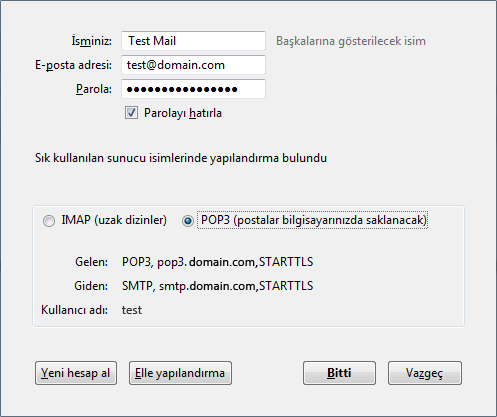Open Elle yapılandırma manual configuration
497x417 pixels.
(180, 373)
